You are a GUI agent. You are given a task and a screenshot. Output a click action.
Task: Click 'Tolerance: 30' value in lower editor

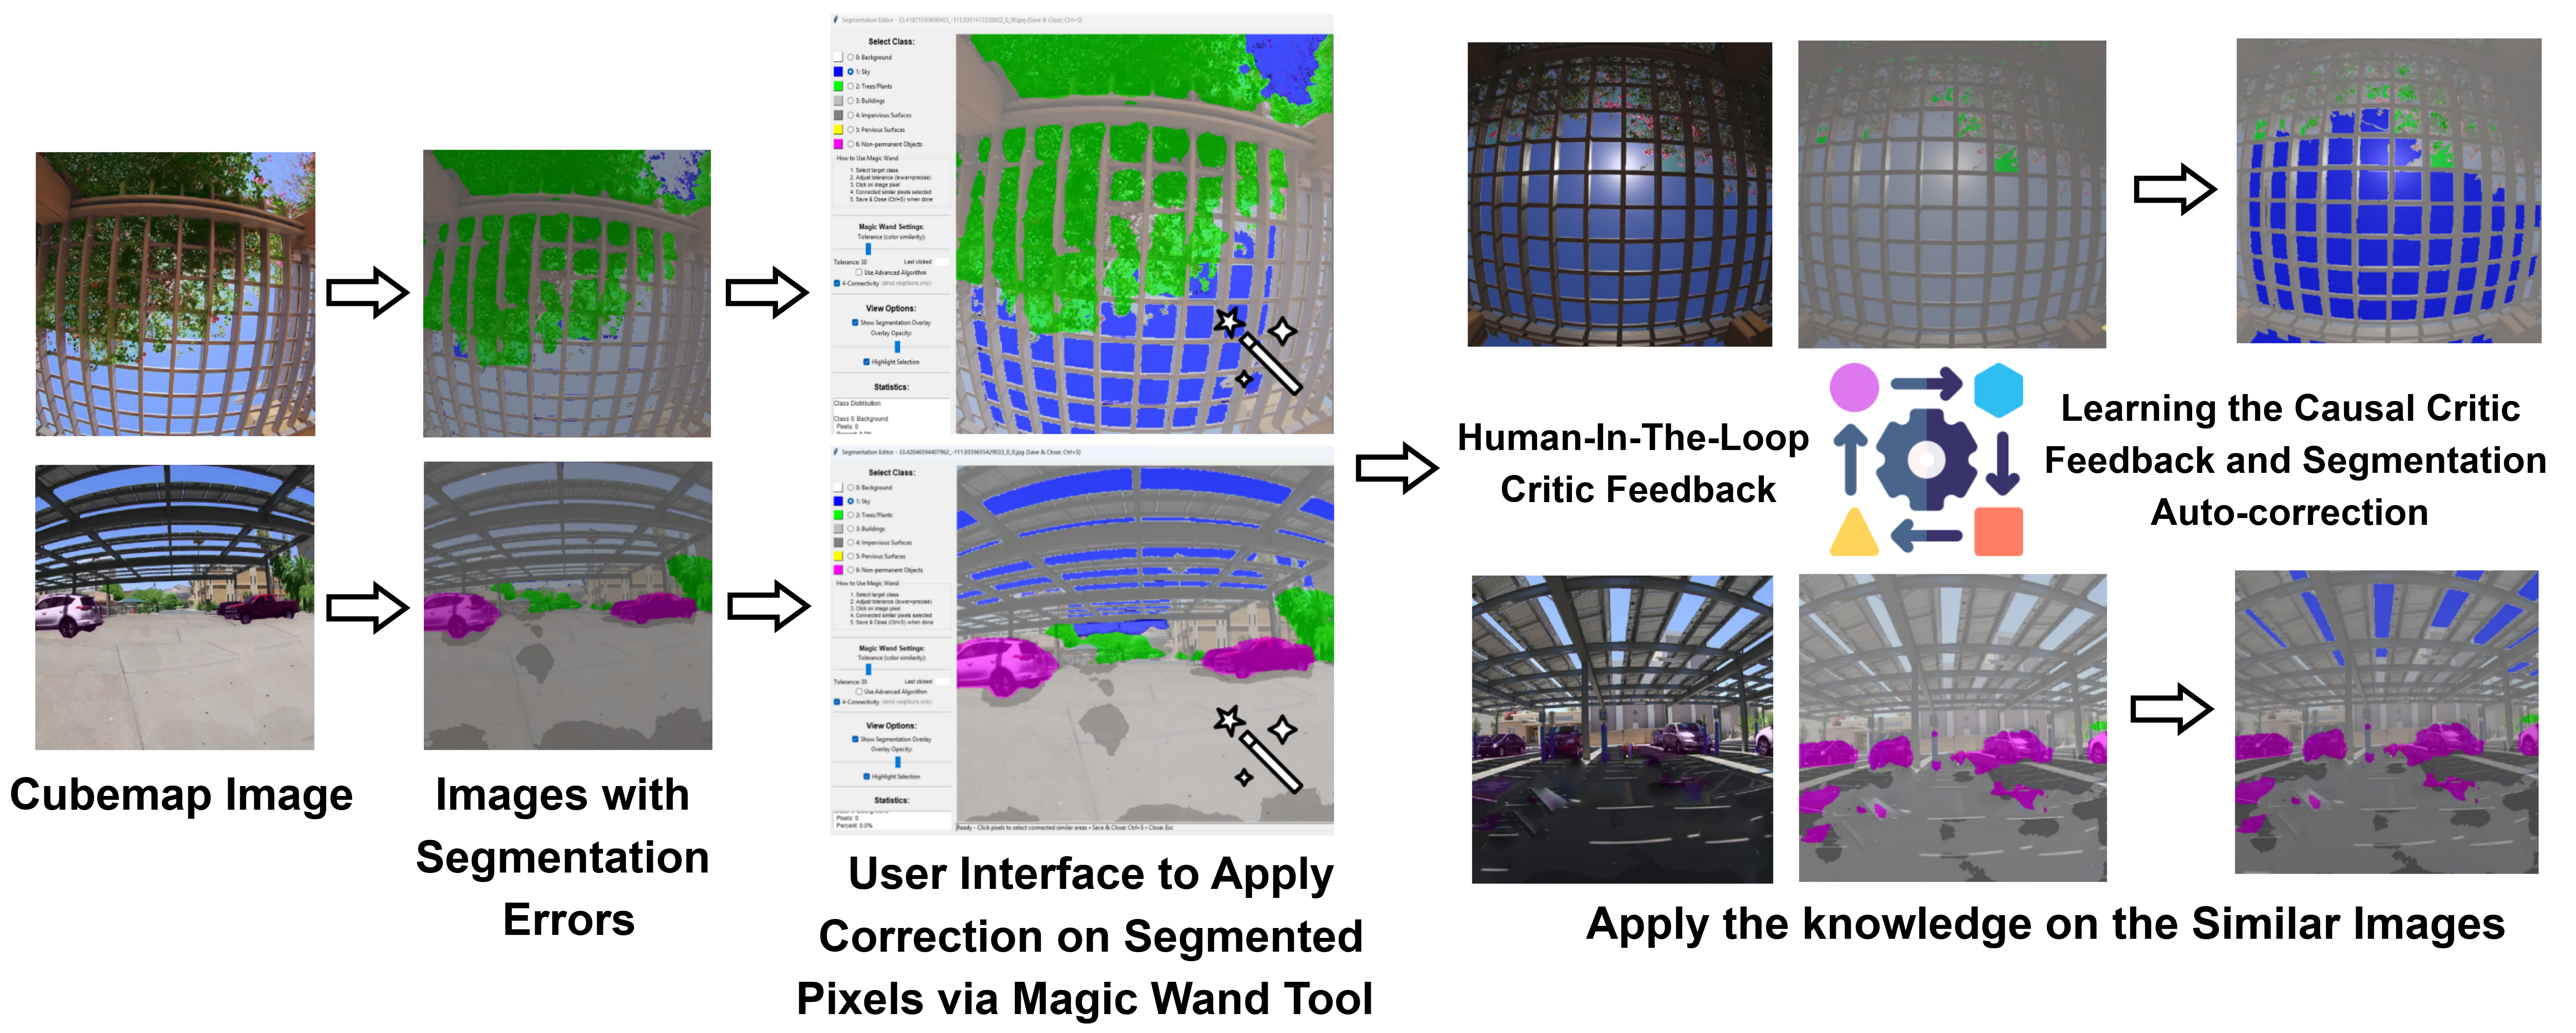(x=851, y=682)
